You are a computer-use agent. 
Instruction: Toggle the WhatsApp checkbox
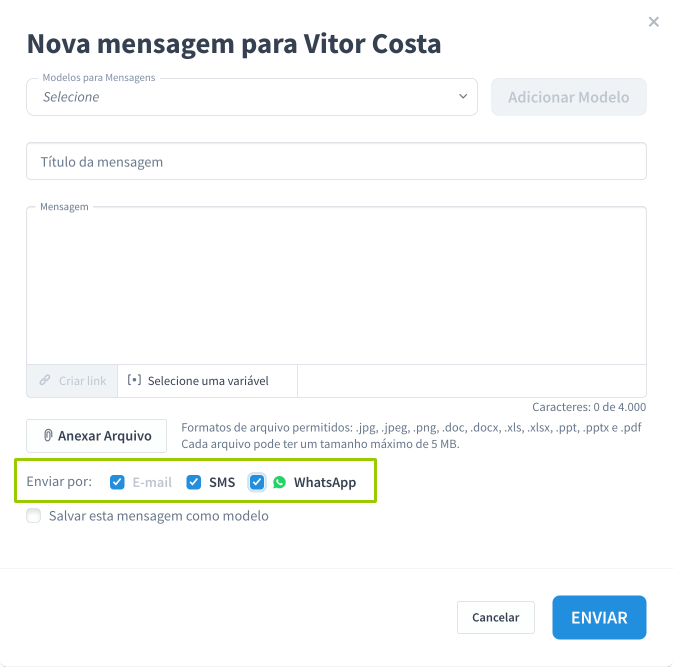pyautogui.click(x=257, y=482)
